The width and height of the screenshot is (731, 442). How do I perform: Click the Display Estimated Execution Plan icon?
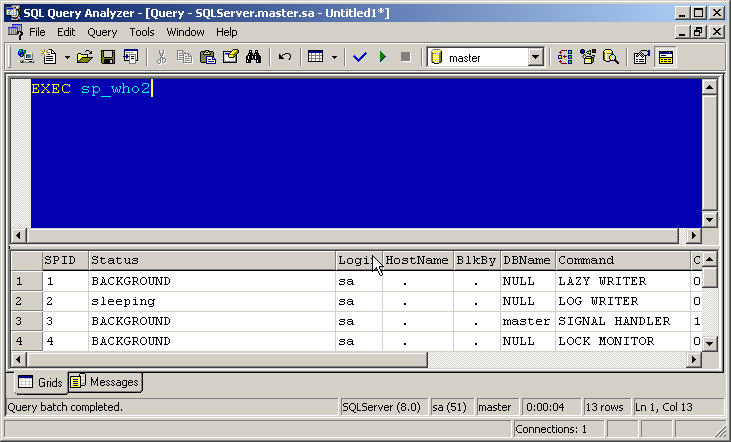click(565, 57)
